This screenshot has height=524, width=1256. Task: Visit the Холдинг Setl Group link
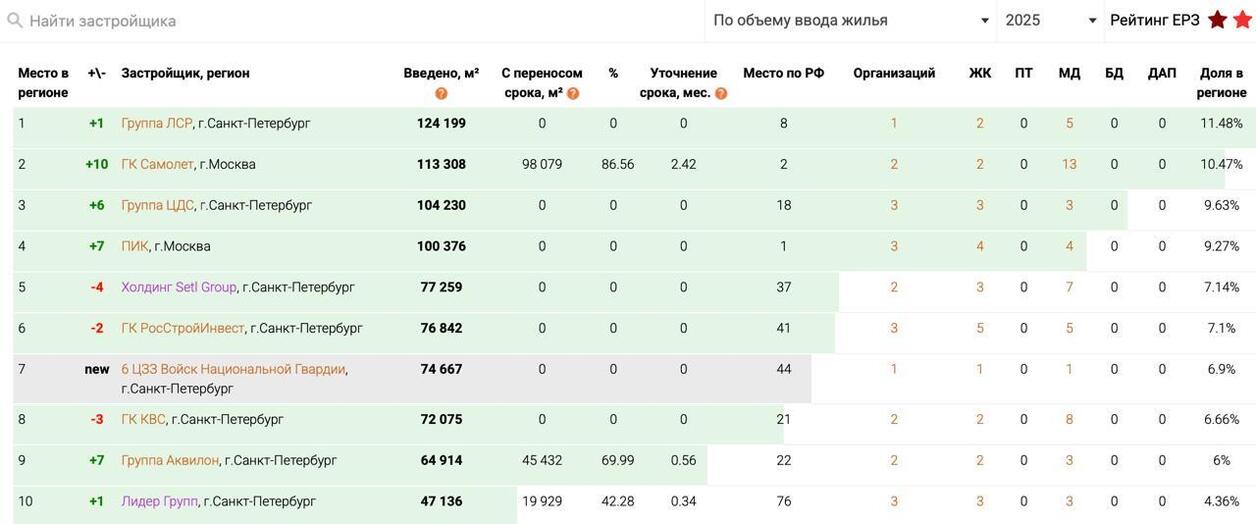coord(179,288)
